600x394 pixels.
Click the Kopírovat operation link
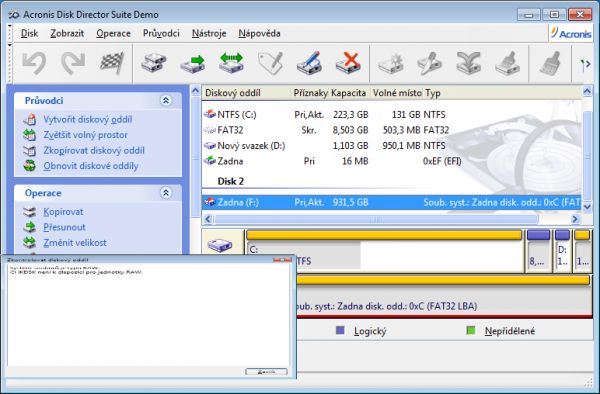[x=63, y=212]
